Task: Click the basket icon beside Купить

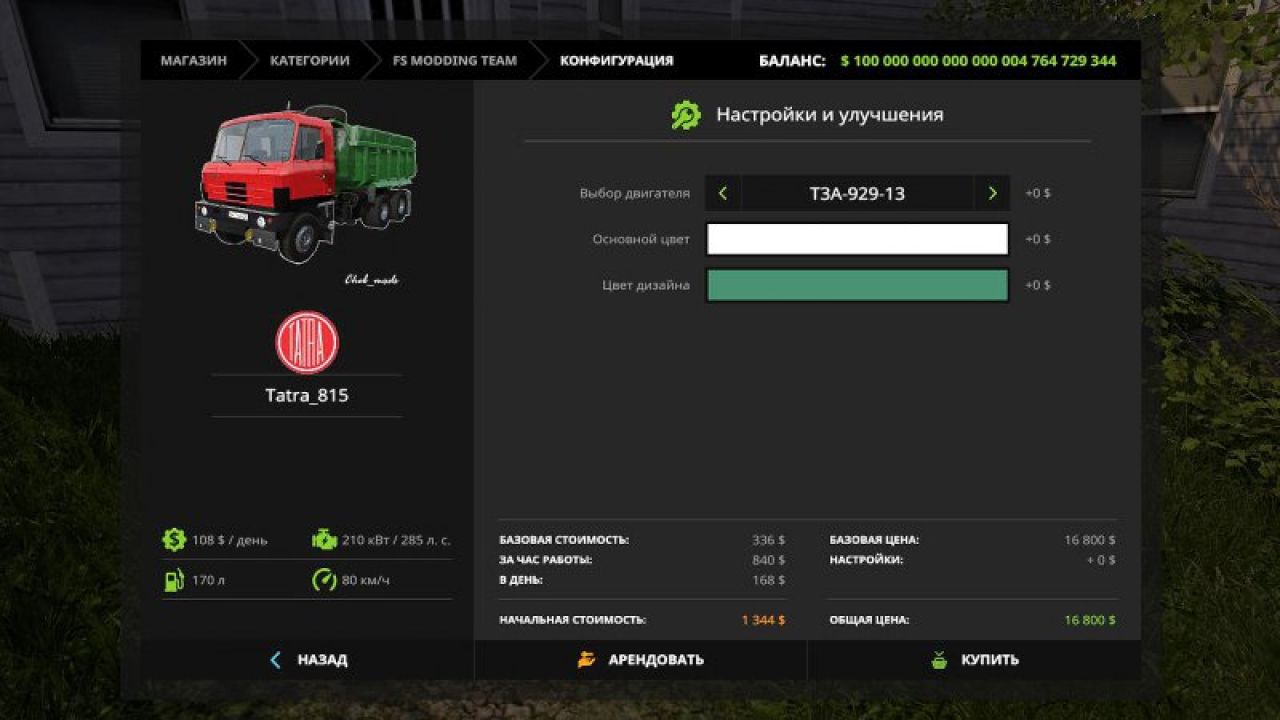Action: click(x=939, y=660)
